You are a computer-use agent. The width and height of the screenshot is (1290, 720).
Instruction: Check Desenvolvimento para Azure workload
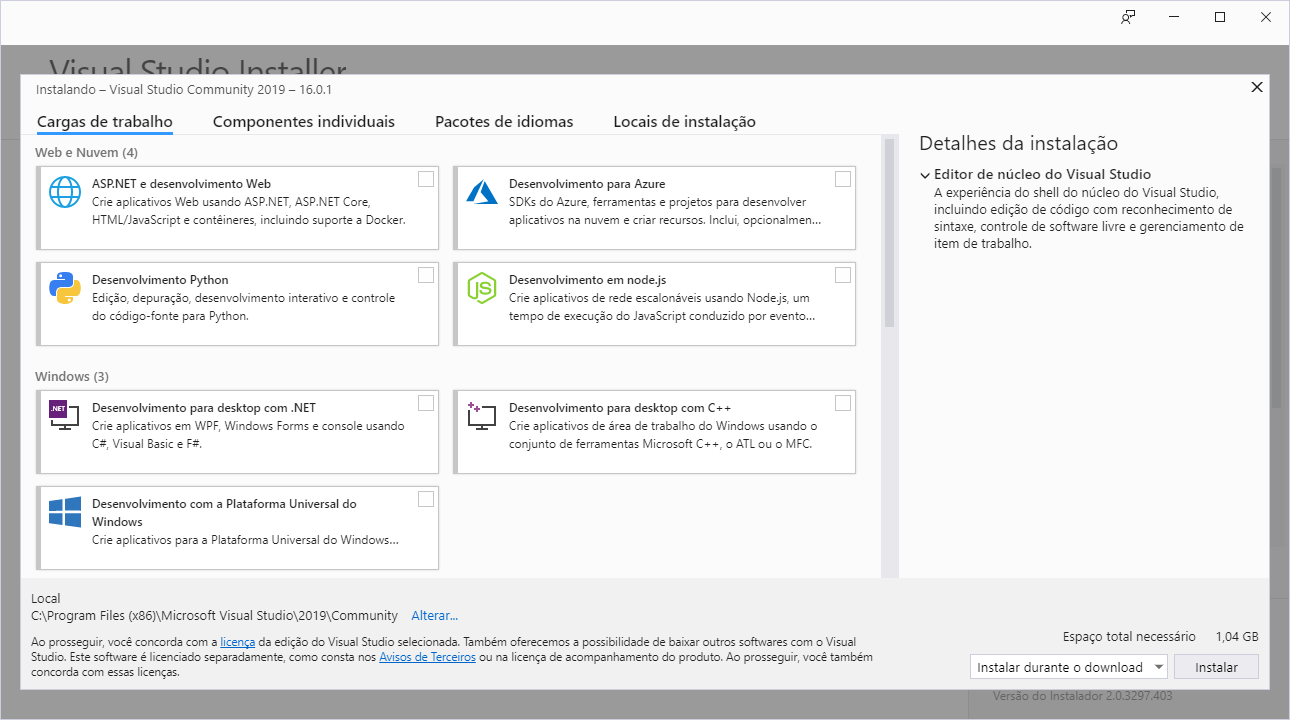pyautogui.click(x=843, y=179)
